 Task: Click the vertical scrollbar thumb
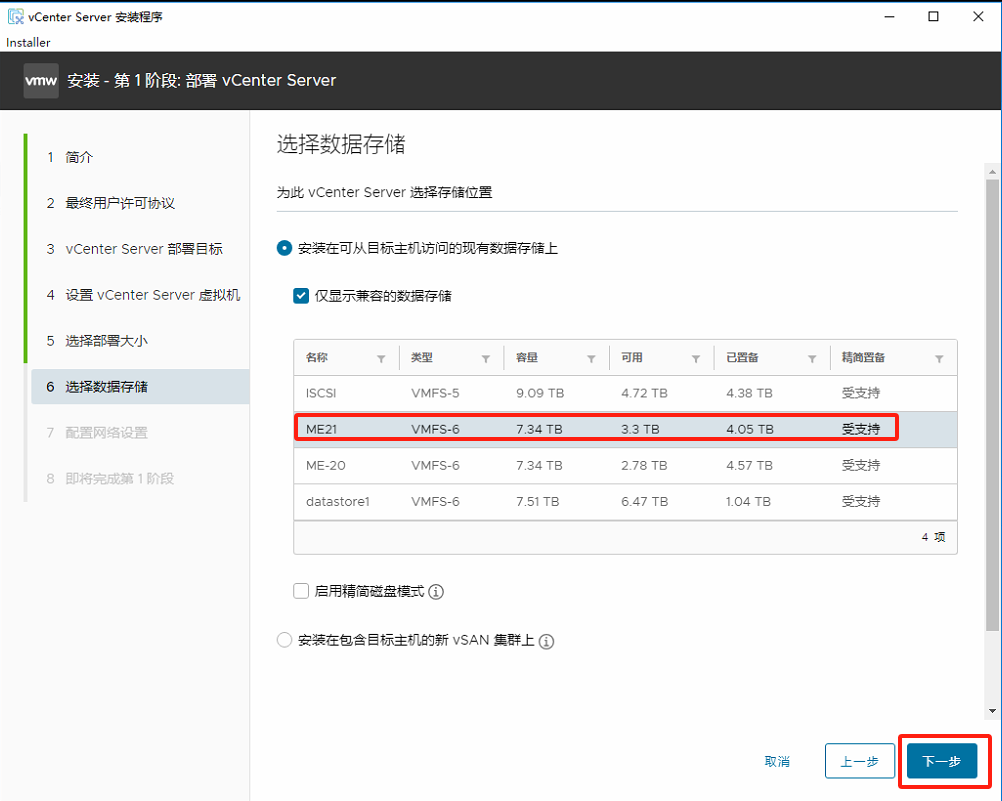(x=992, y=405)
